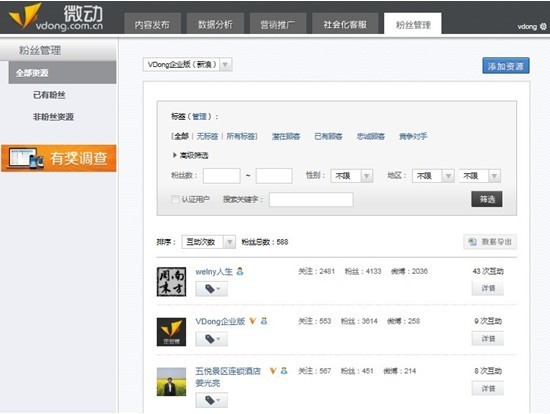550x414 pixels.
Task: Filter by 忠诚顾客 tag
Action: tap(371, 136)
